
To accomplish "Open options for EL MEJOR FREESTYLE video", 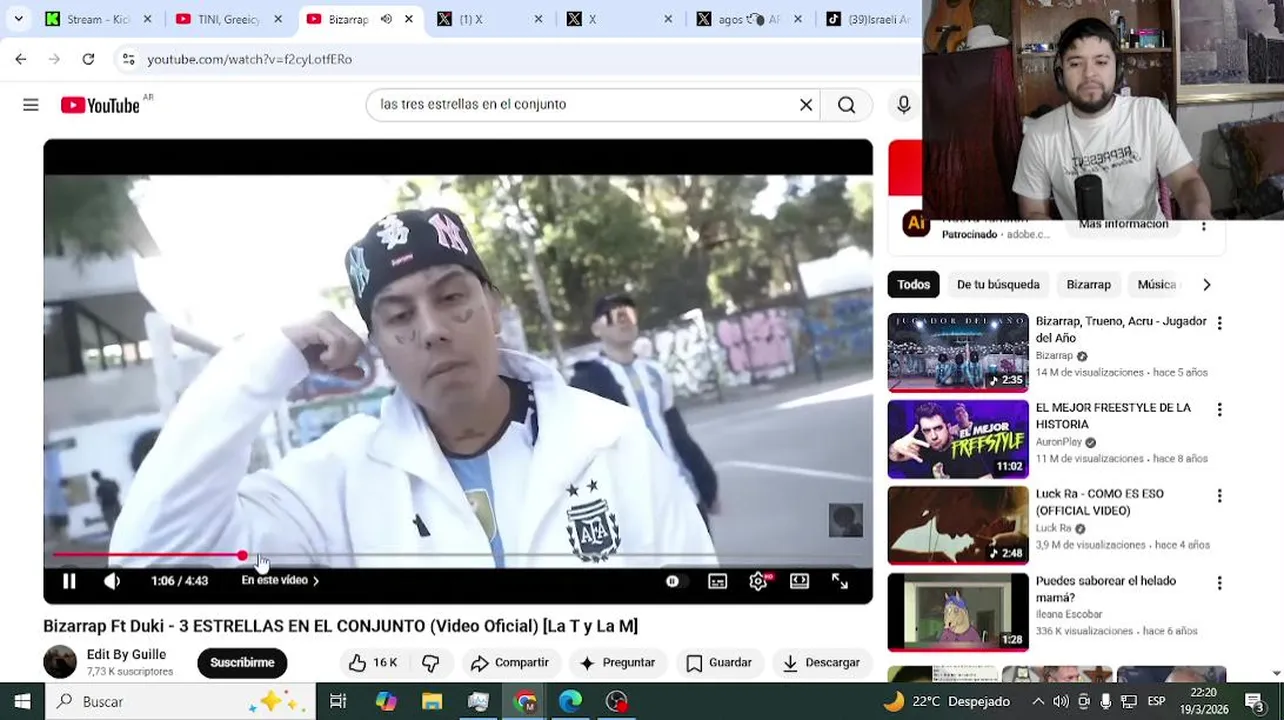I will (1219, 409).
